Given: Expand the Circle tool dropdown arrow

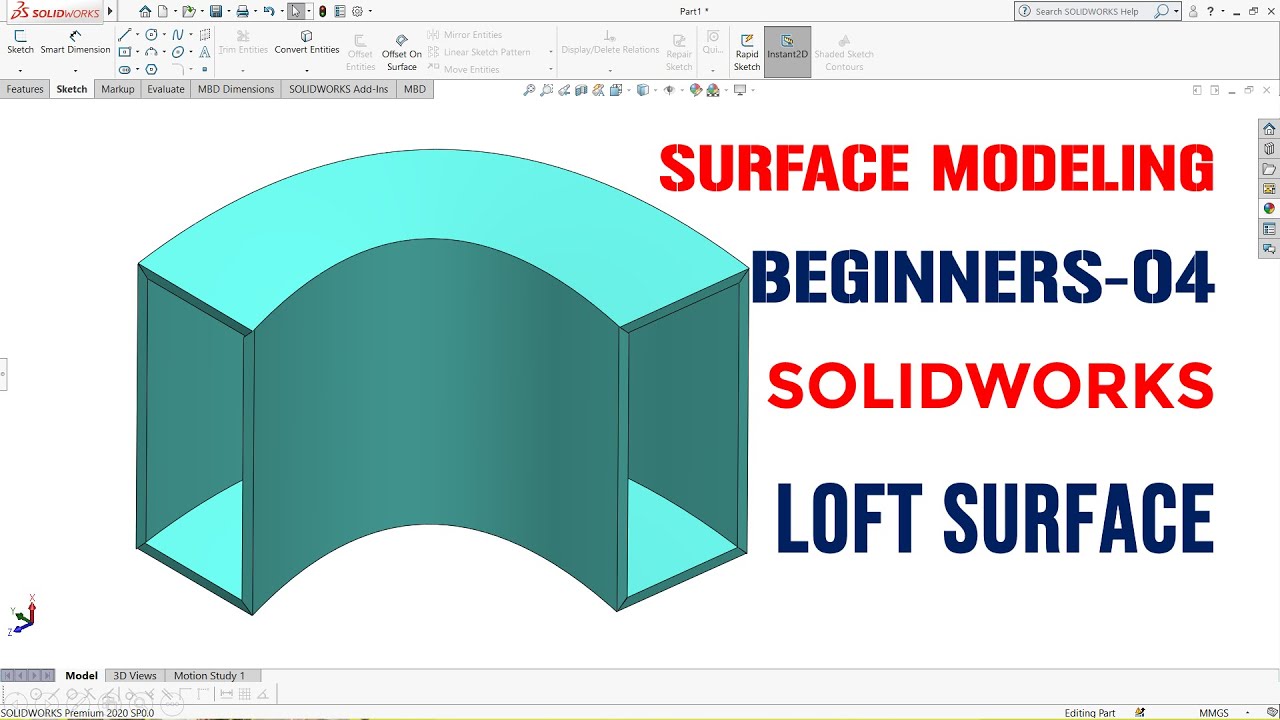Looking at the screenshot, I should point(164,35).
